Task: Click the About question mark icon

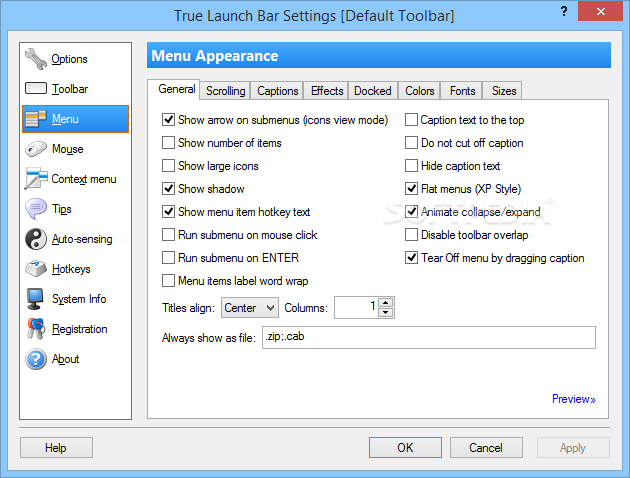Action: pyautogui.click(x=36, y=359)
